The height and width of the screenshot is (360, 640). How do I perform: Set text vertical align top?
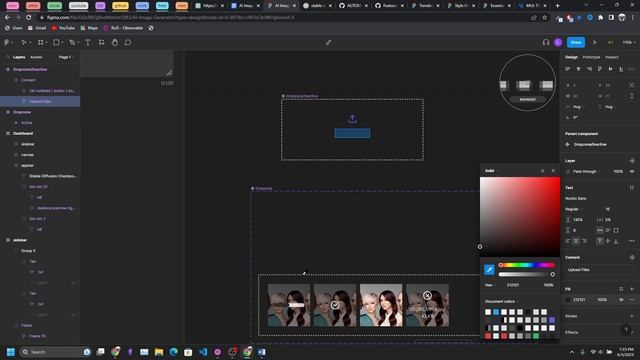[x=600, y=241]
